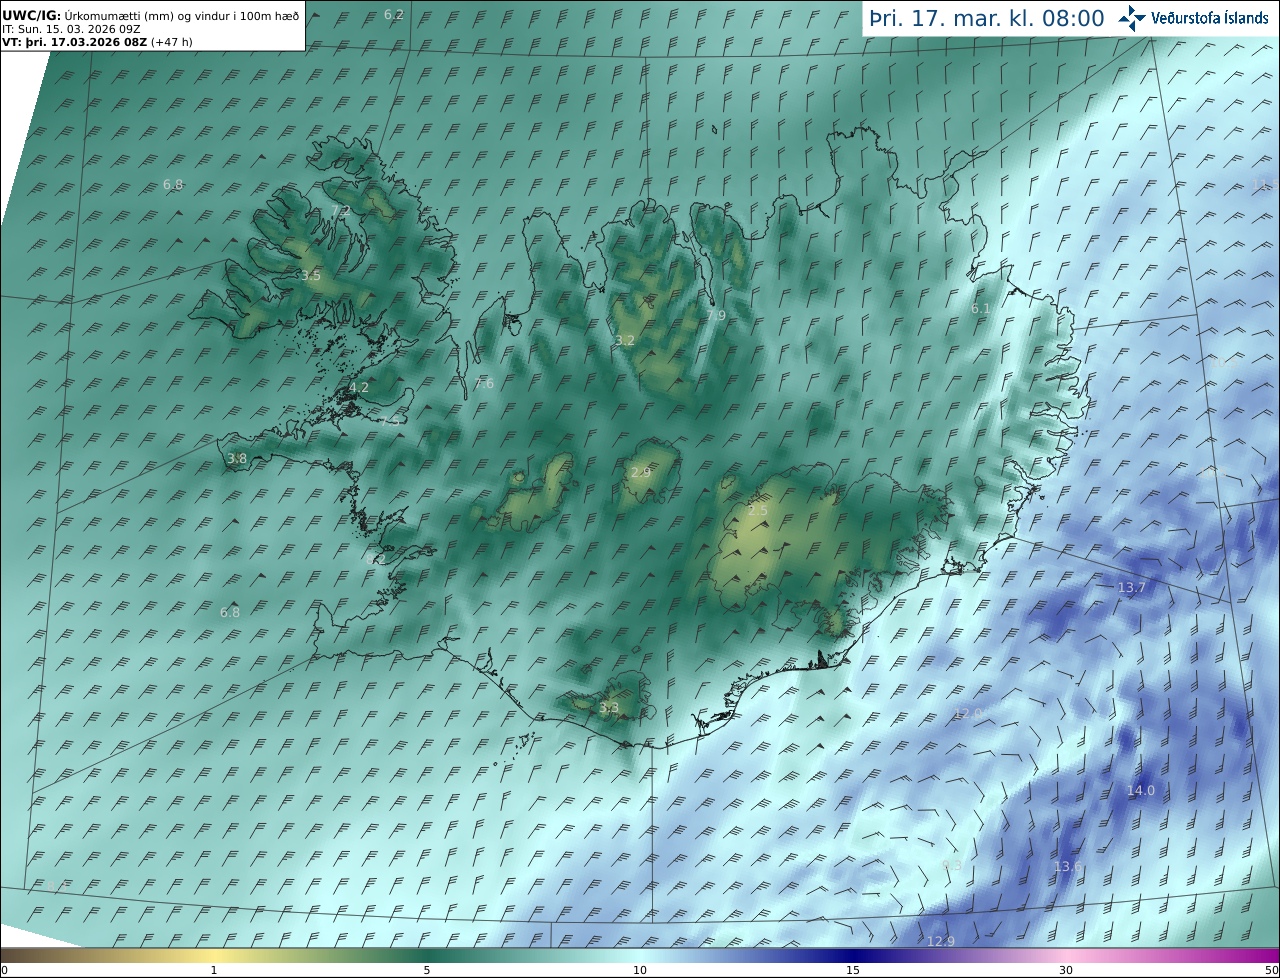This screenshot has height=978, width=1280.
Task: Click the map value '6.2'
Action: pyautogui.click(x=394, y=15)
